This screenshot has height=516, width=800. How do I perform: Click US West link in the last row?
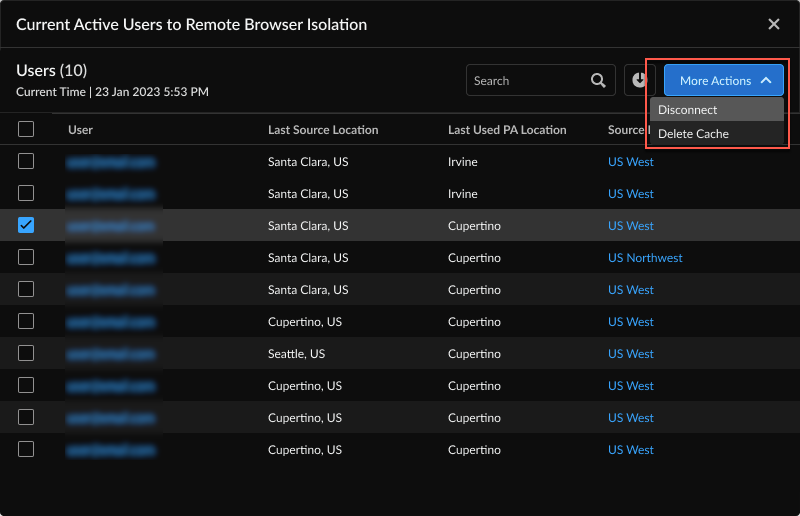630,450
